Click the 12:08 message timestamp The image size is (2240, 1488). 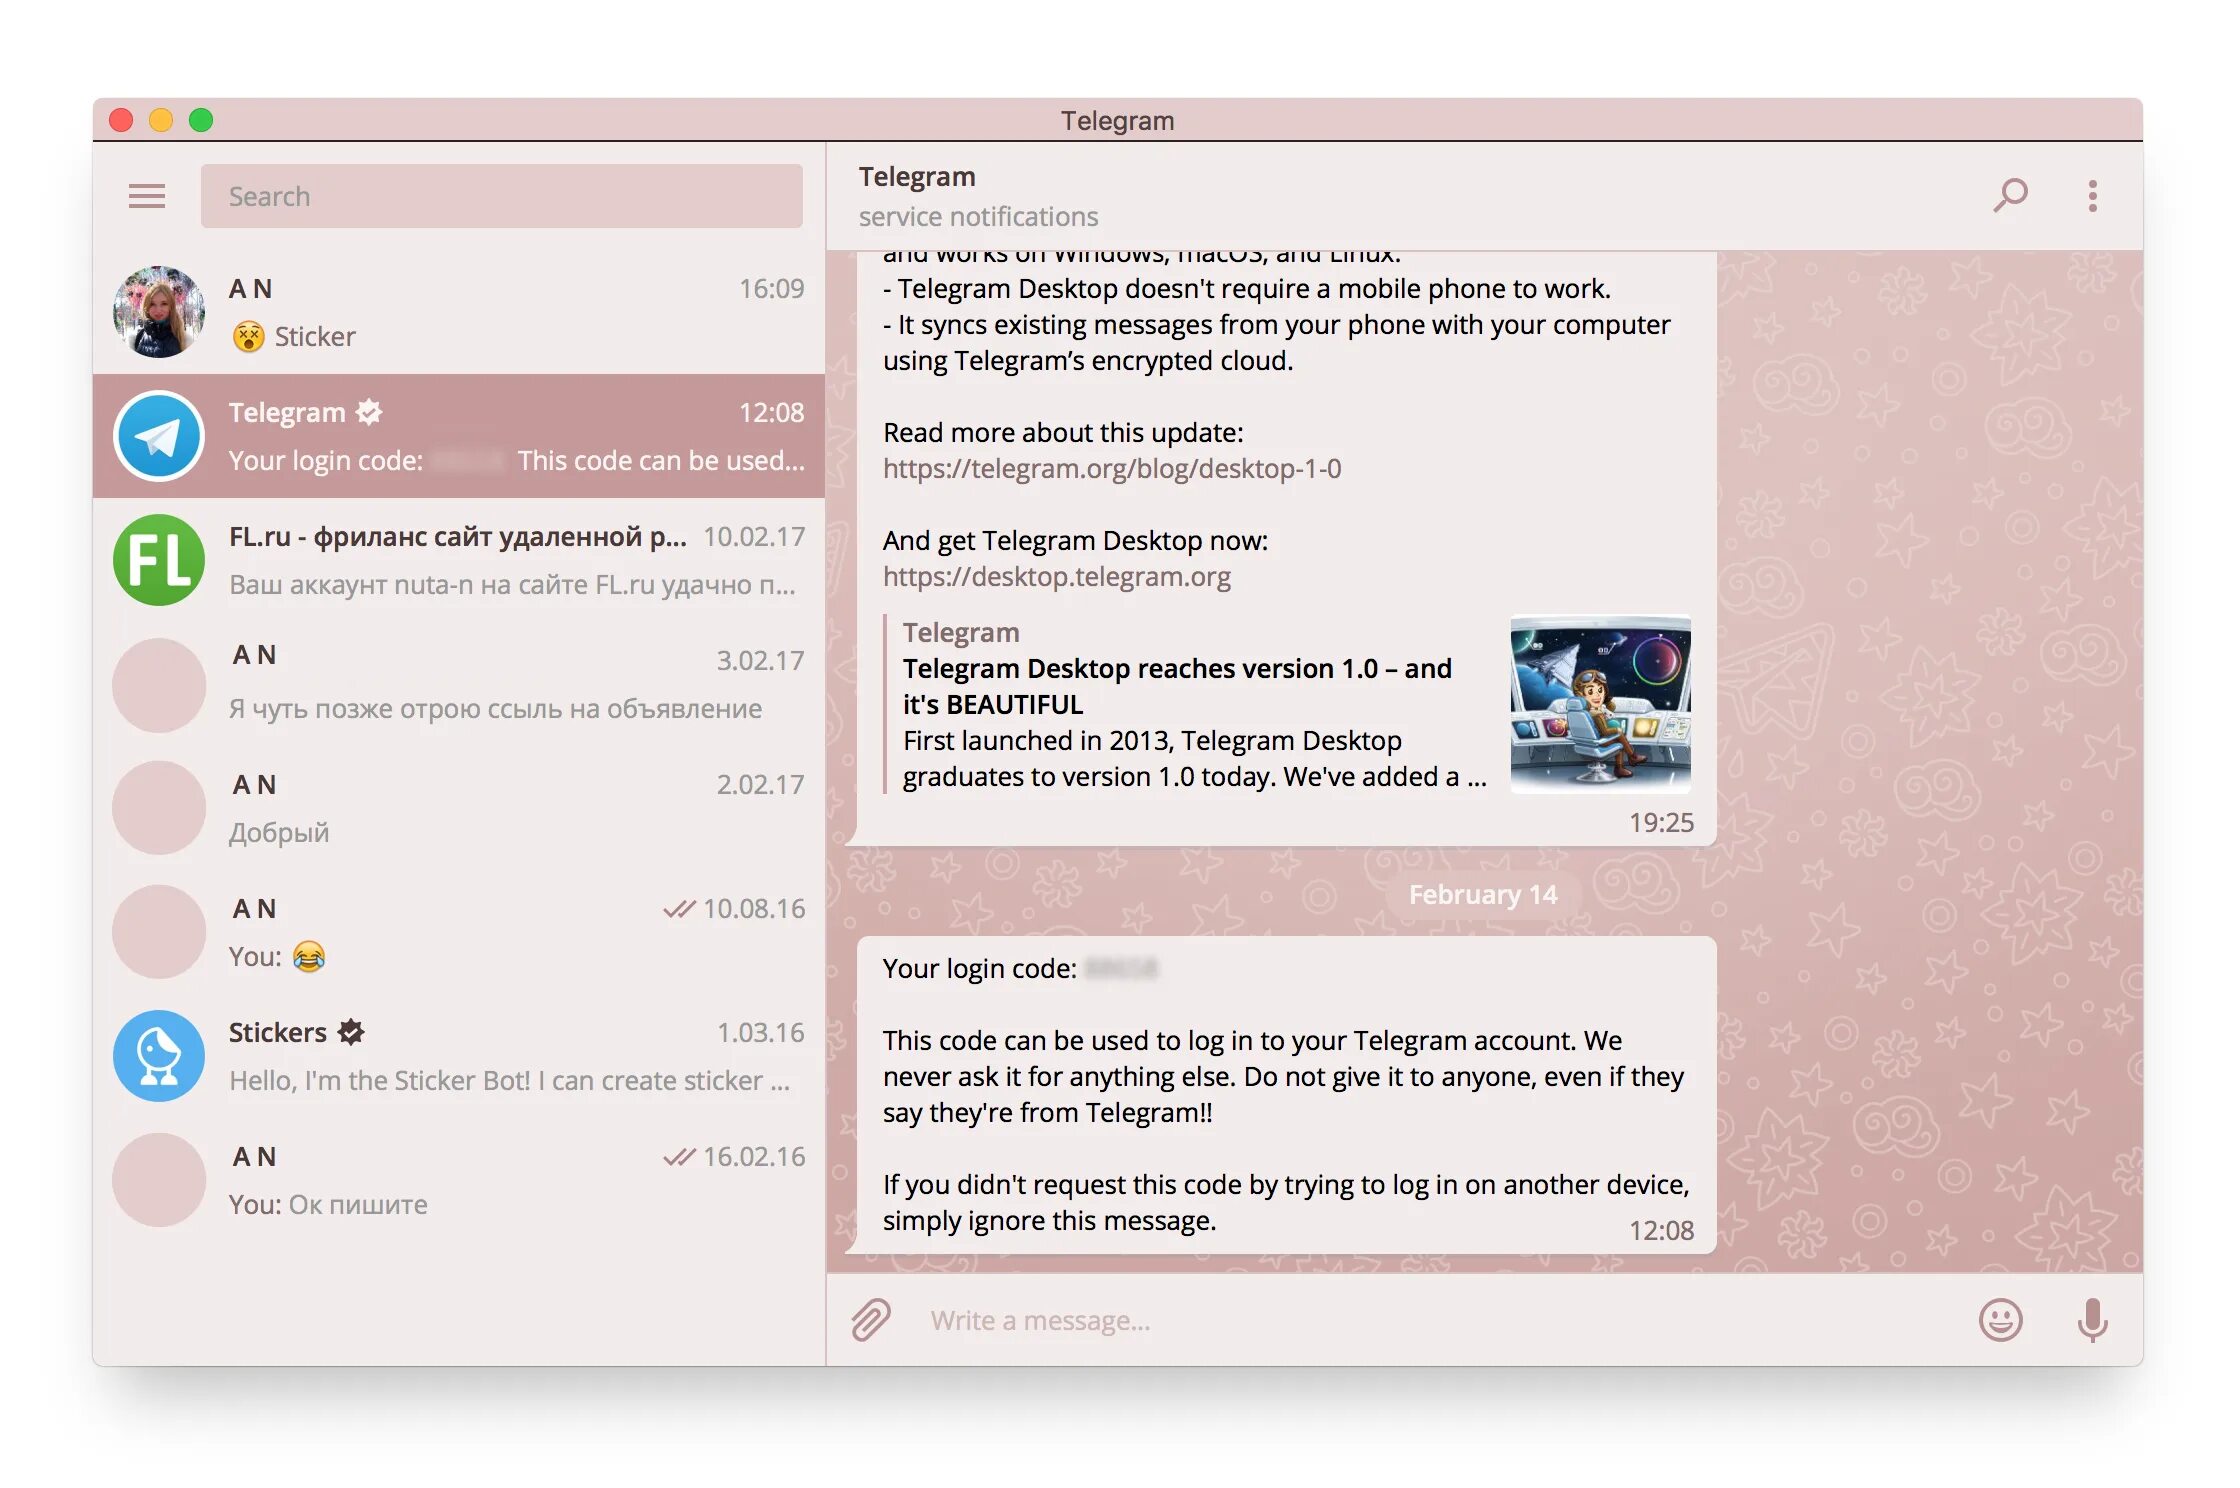pos(1661,1230)
